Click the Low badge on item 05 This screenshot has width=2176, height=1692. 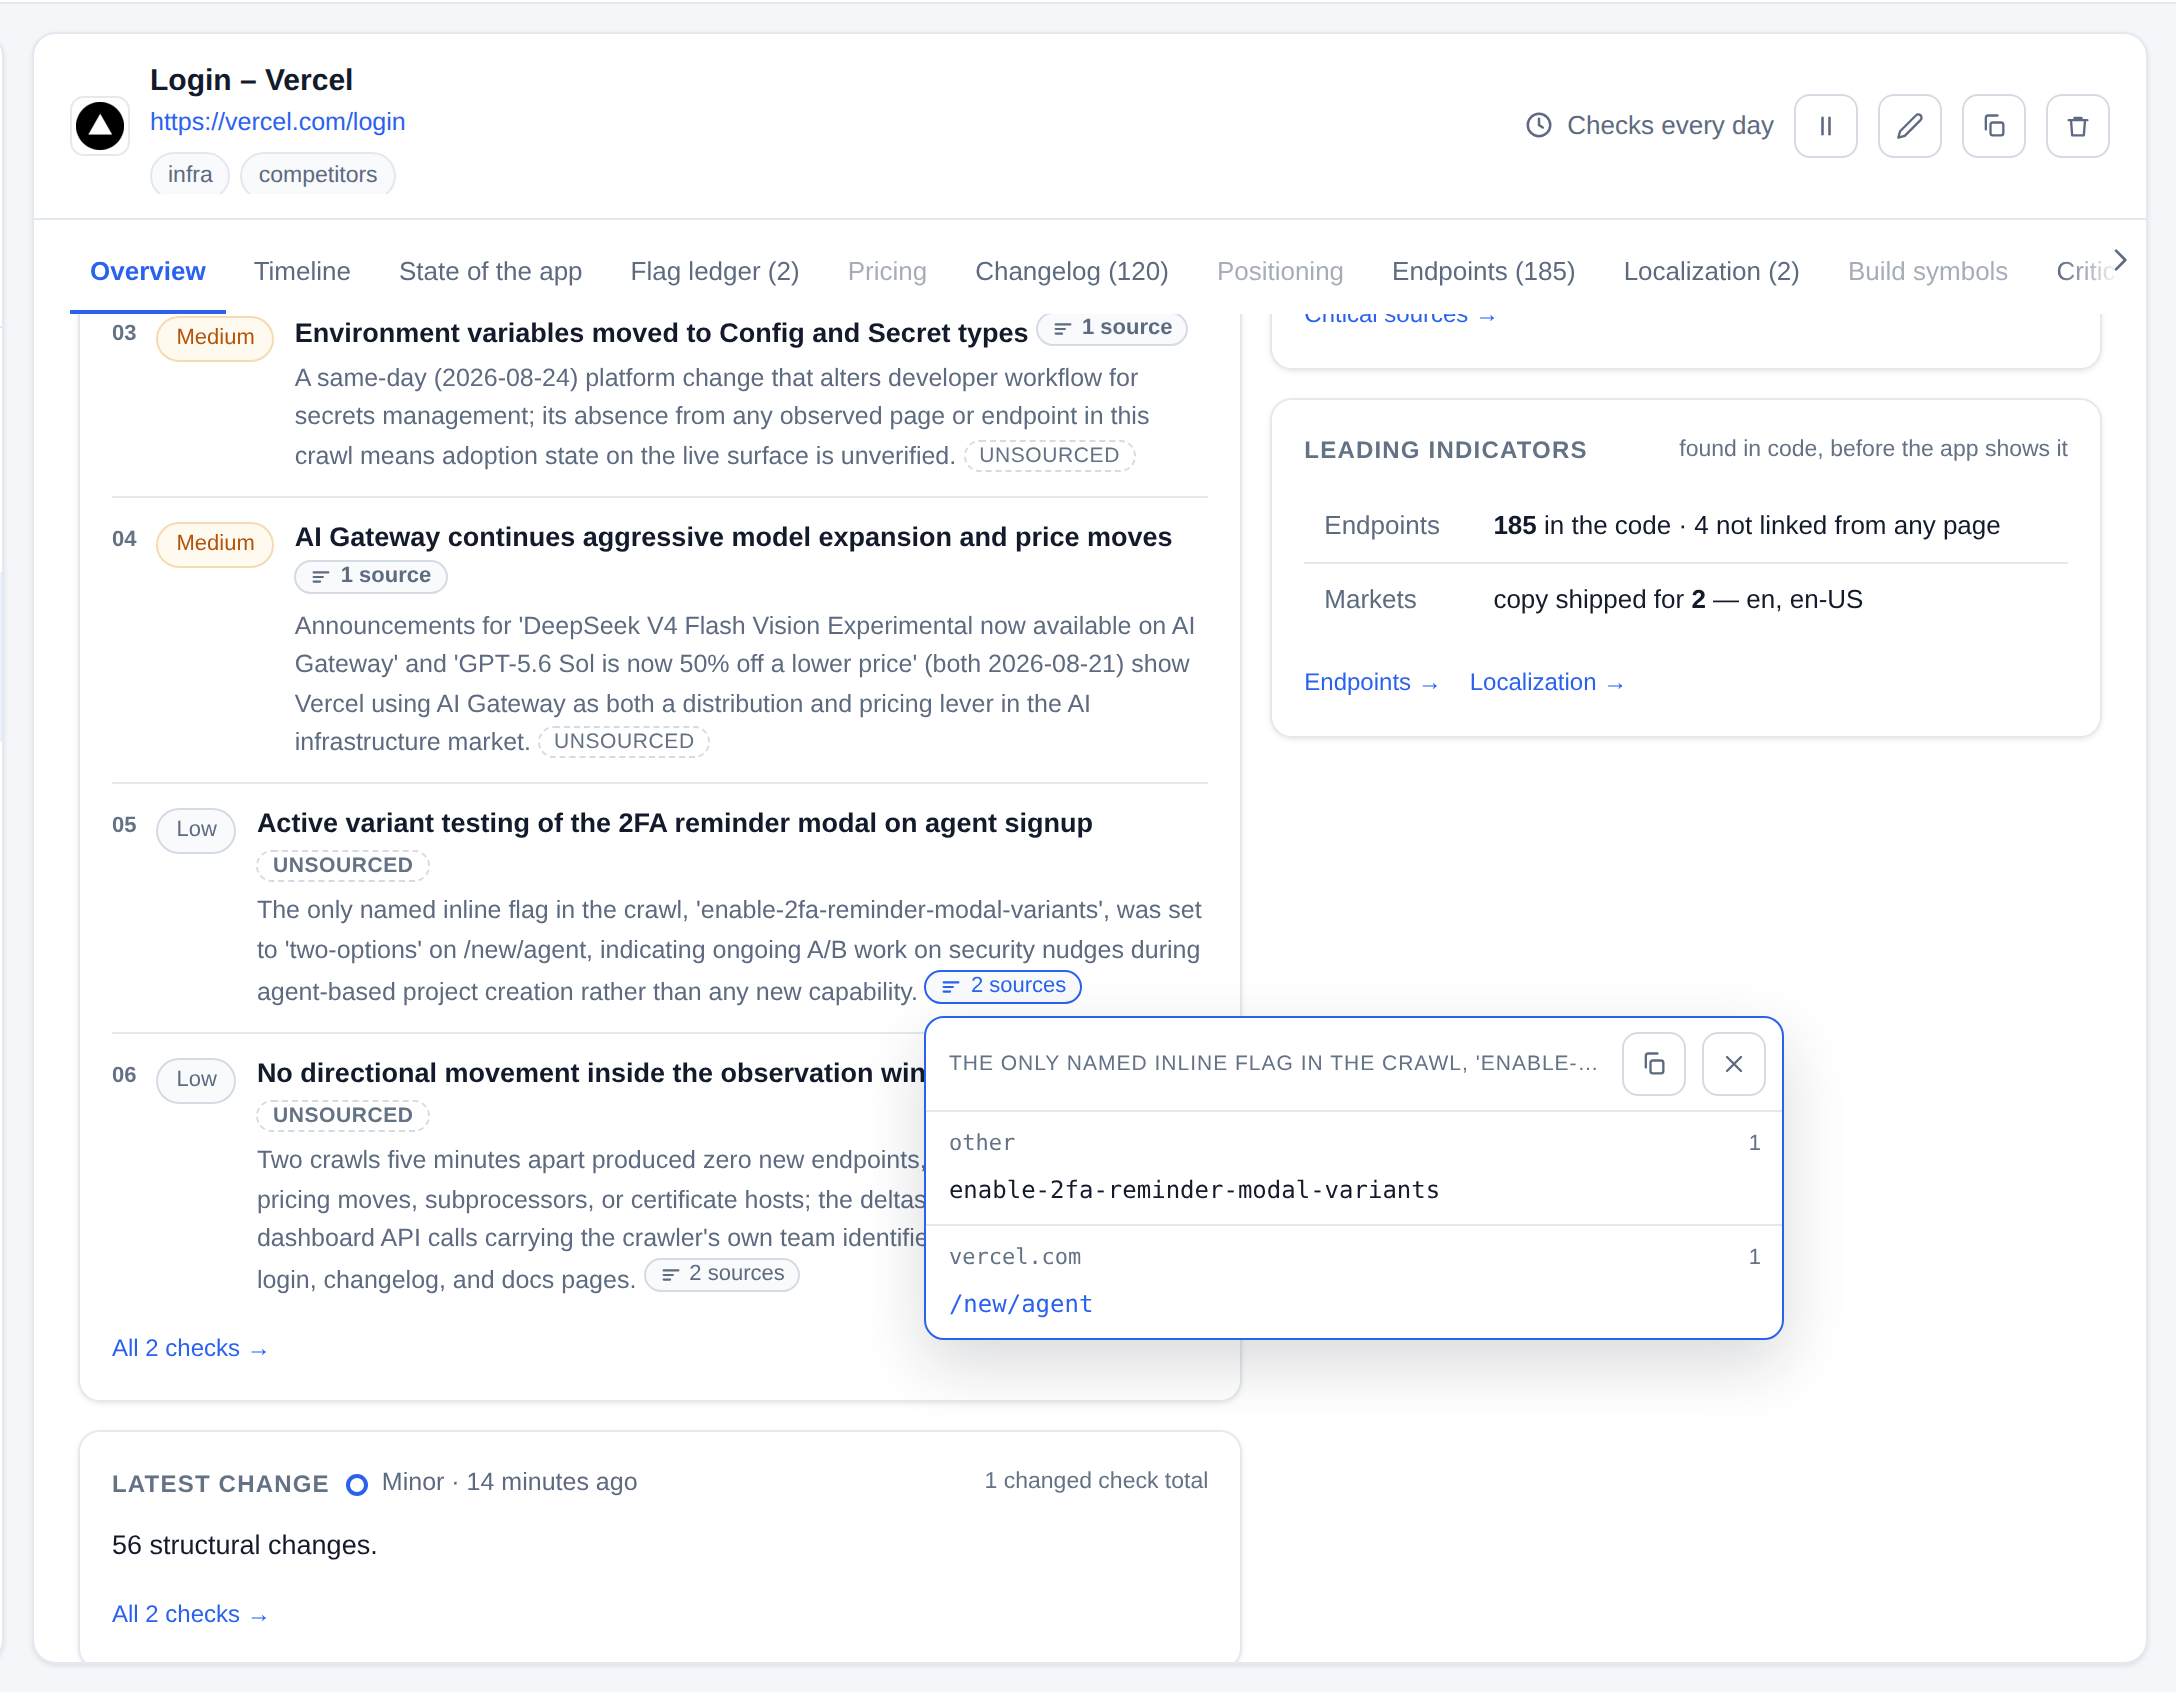click(x=196, y=830)
